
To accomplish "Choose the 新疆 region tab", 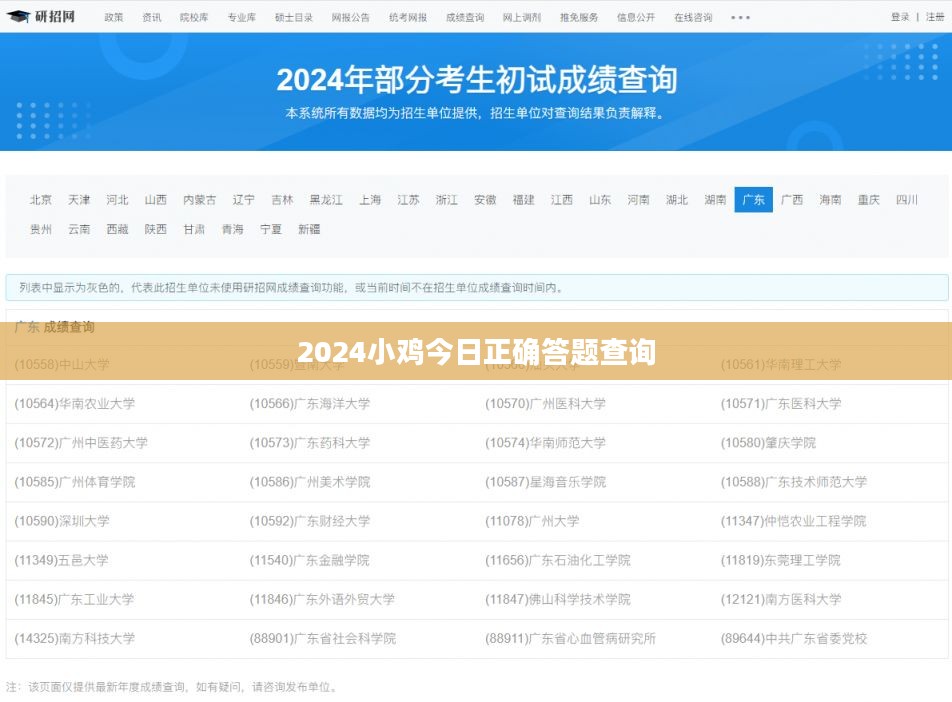I will pyautogui.click(x=309, y=230).
